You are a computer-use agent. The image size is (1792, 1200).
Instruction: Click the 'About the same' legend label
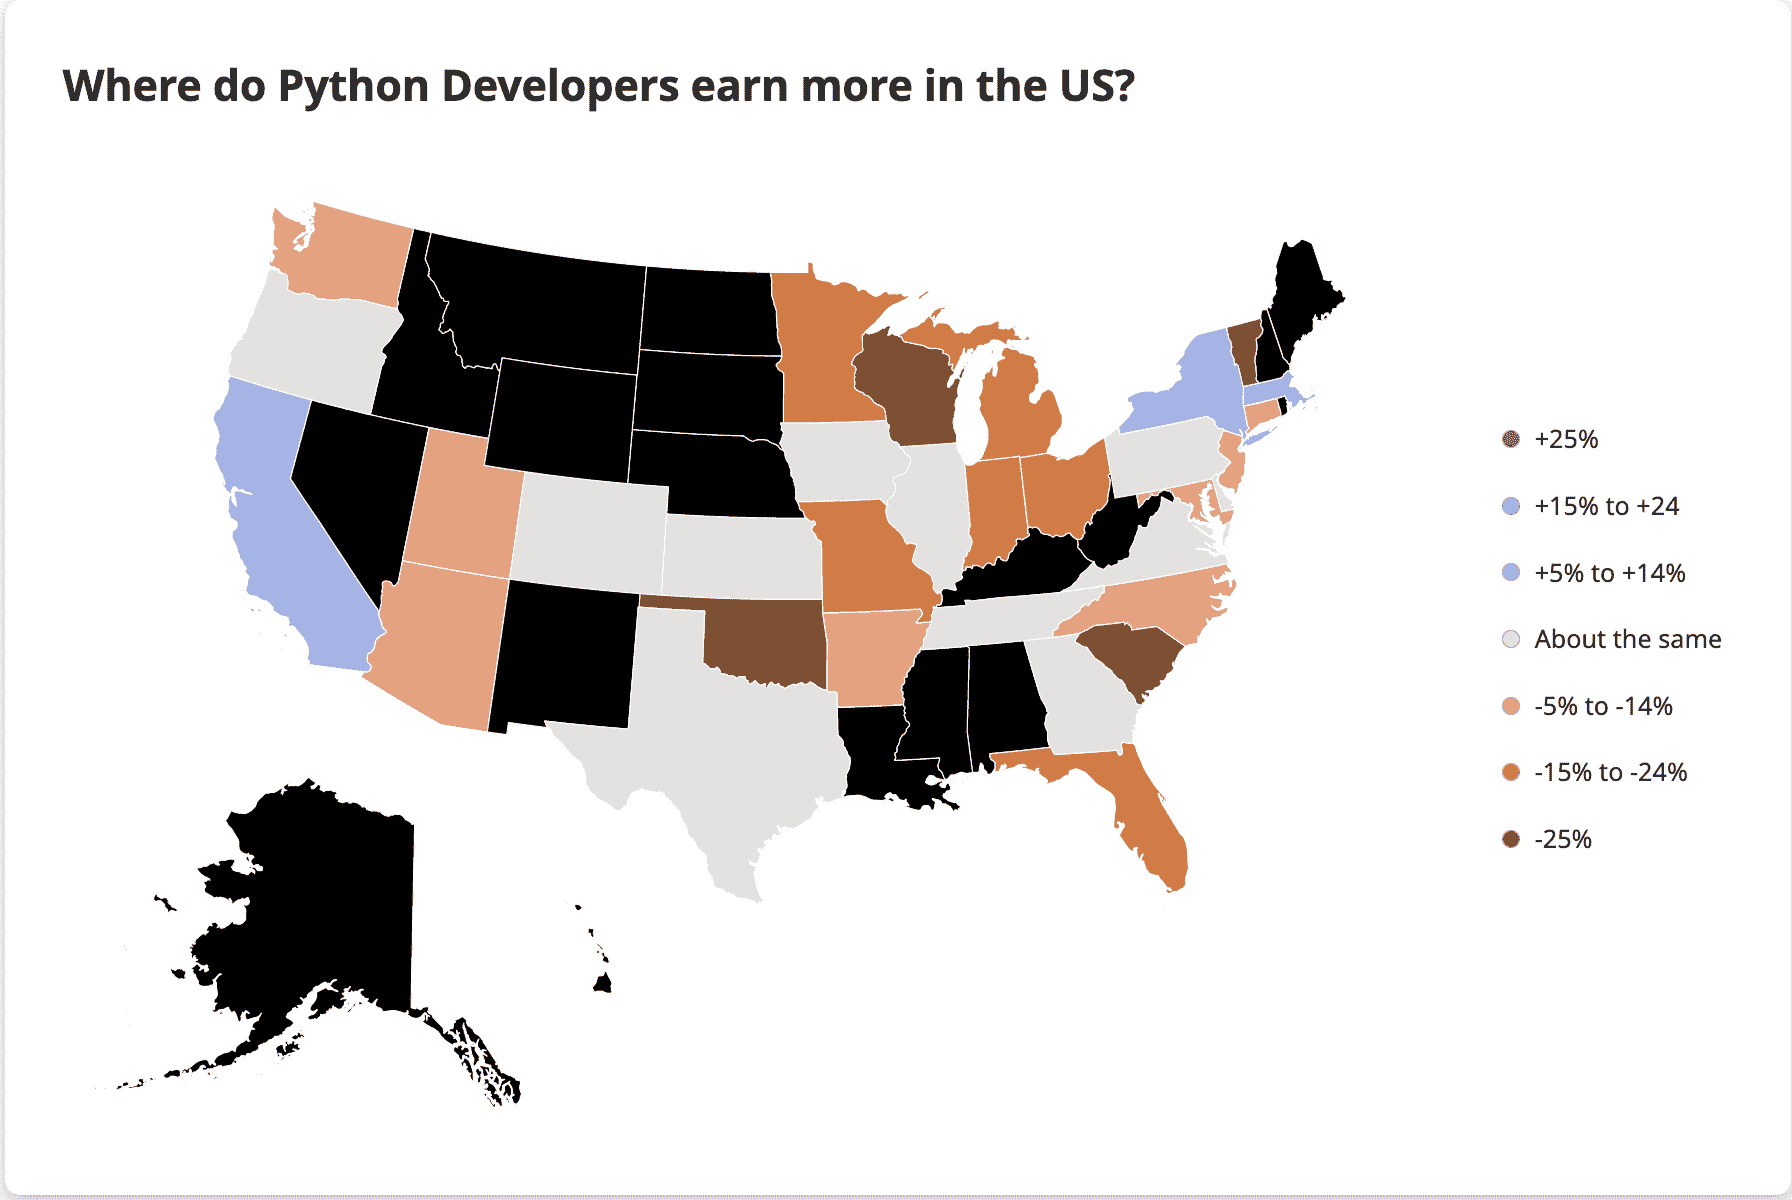(1628, 639)
